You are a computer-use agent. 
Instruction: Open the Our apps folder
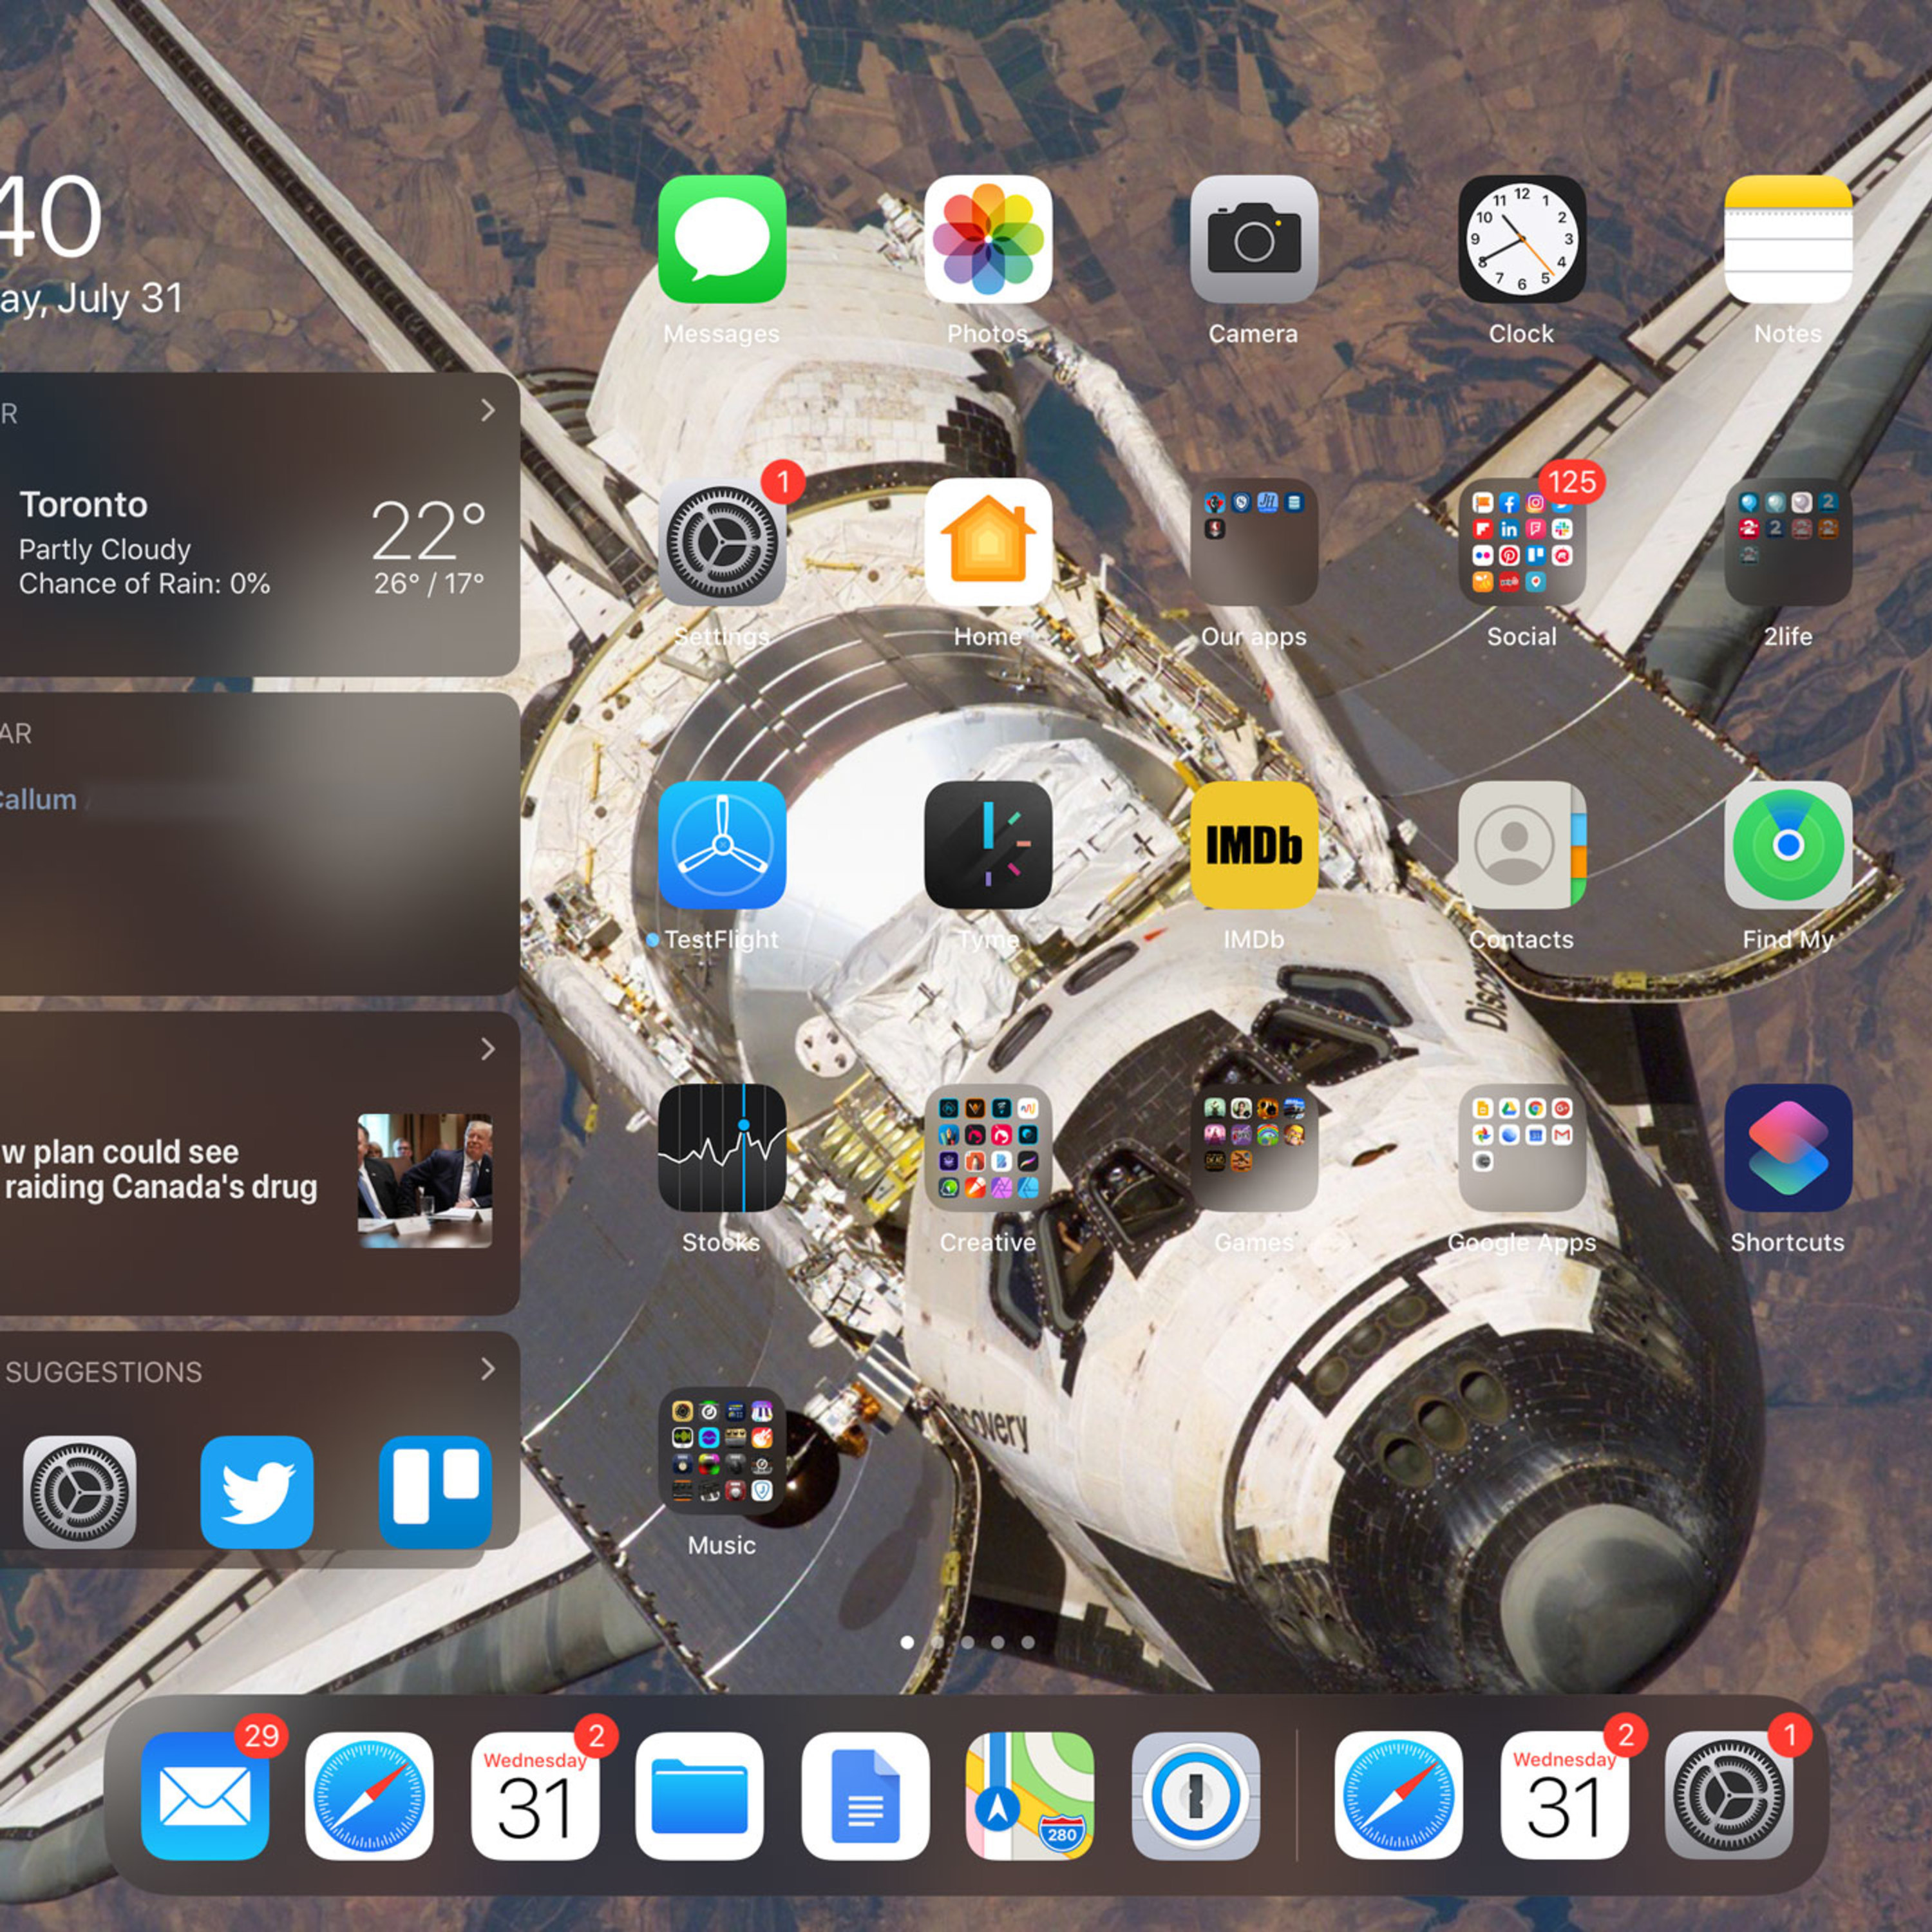pos(1254,542)
